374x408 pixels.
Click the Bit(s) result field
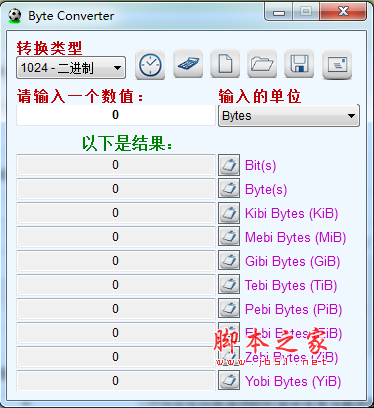[x=116, y=165]
